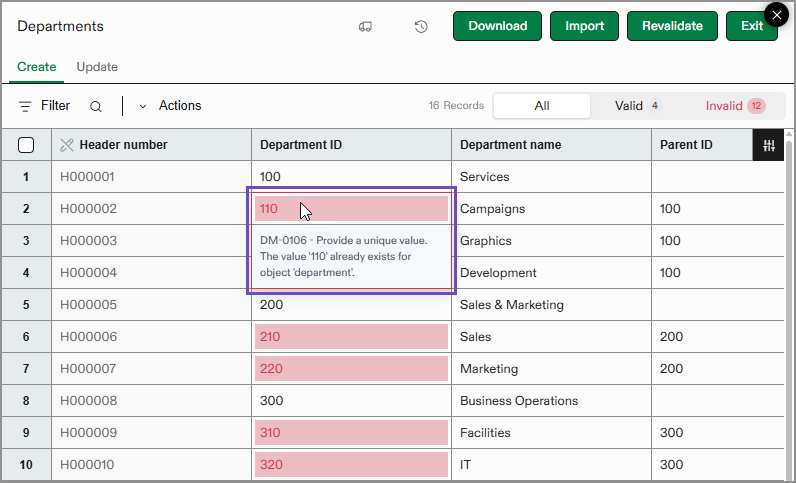This screenshot has width=796, height=483.
Task: Tick the select-all checkbox in header row
Action: (26, 145)
